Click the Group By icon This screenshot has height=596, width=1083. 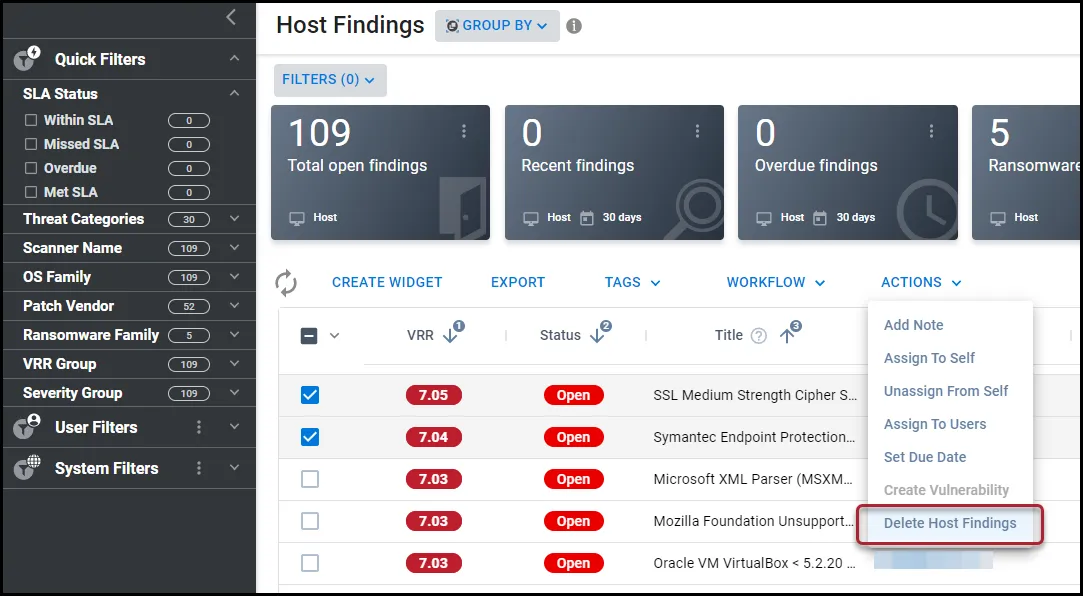tap(452, 26)
